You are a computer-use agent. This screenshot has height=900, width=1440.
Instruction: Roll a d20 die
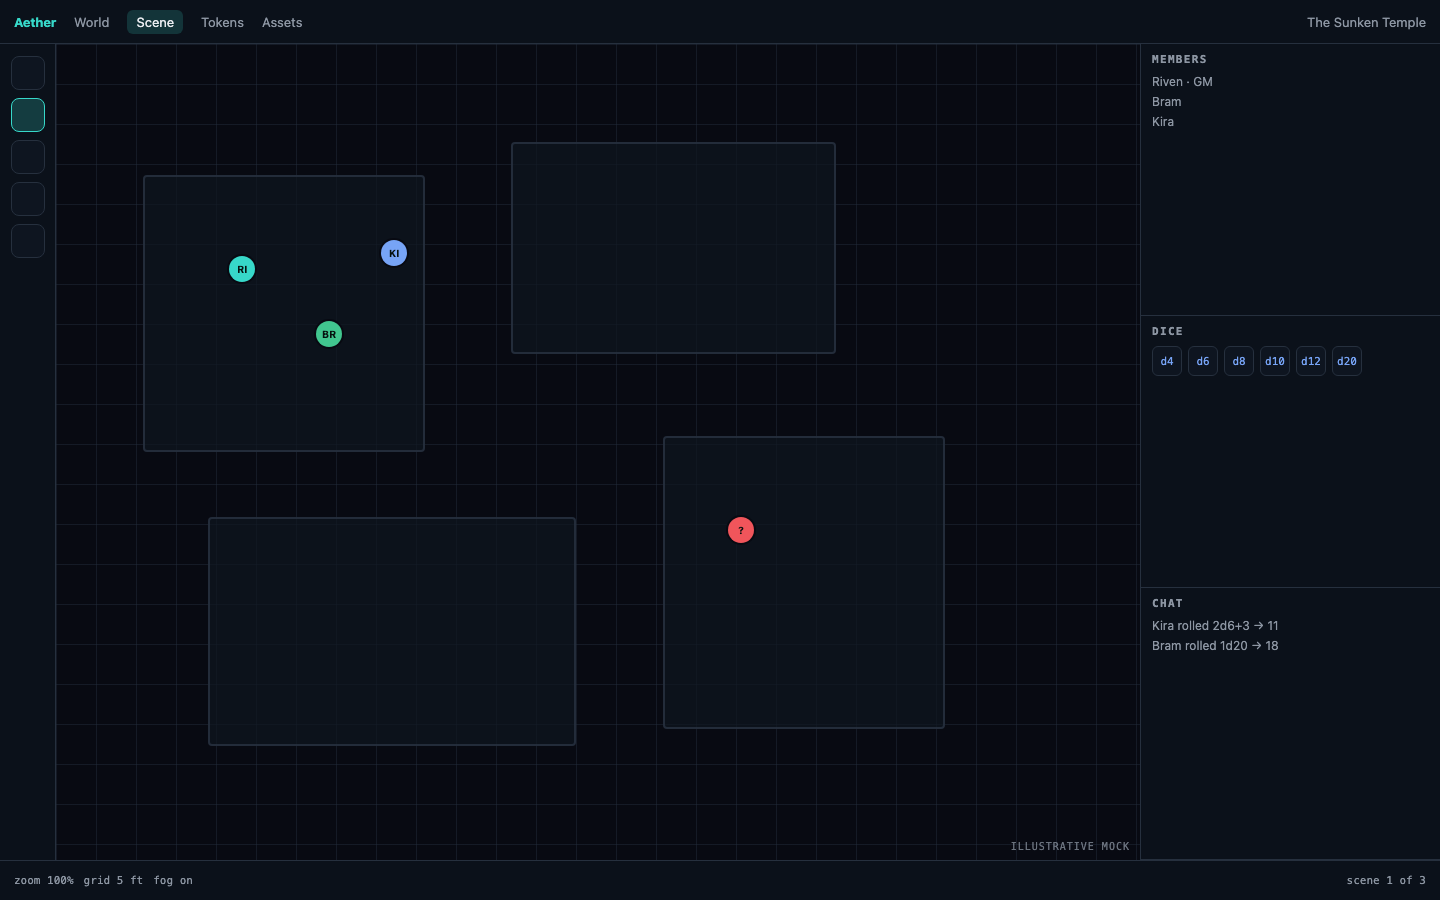[x=1347, y=361]
